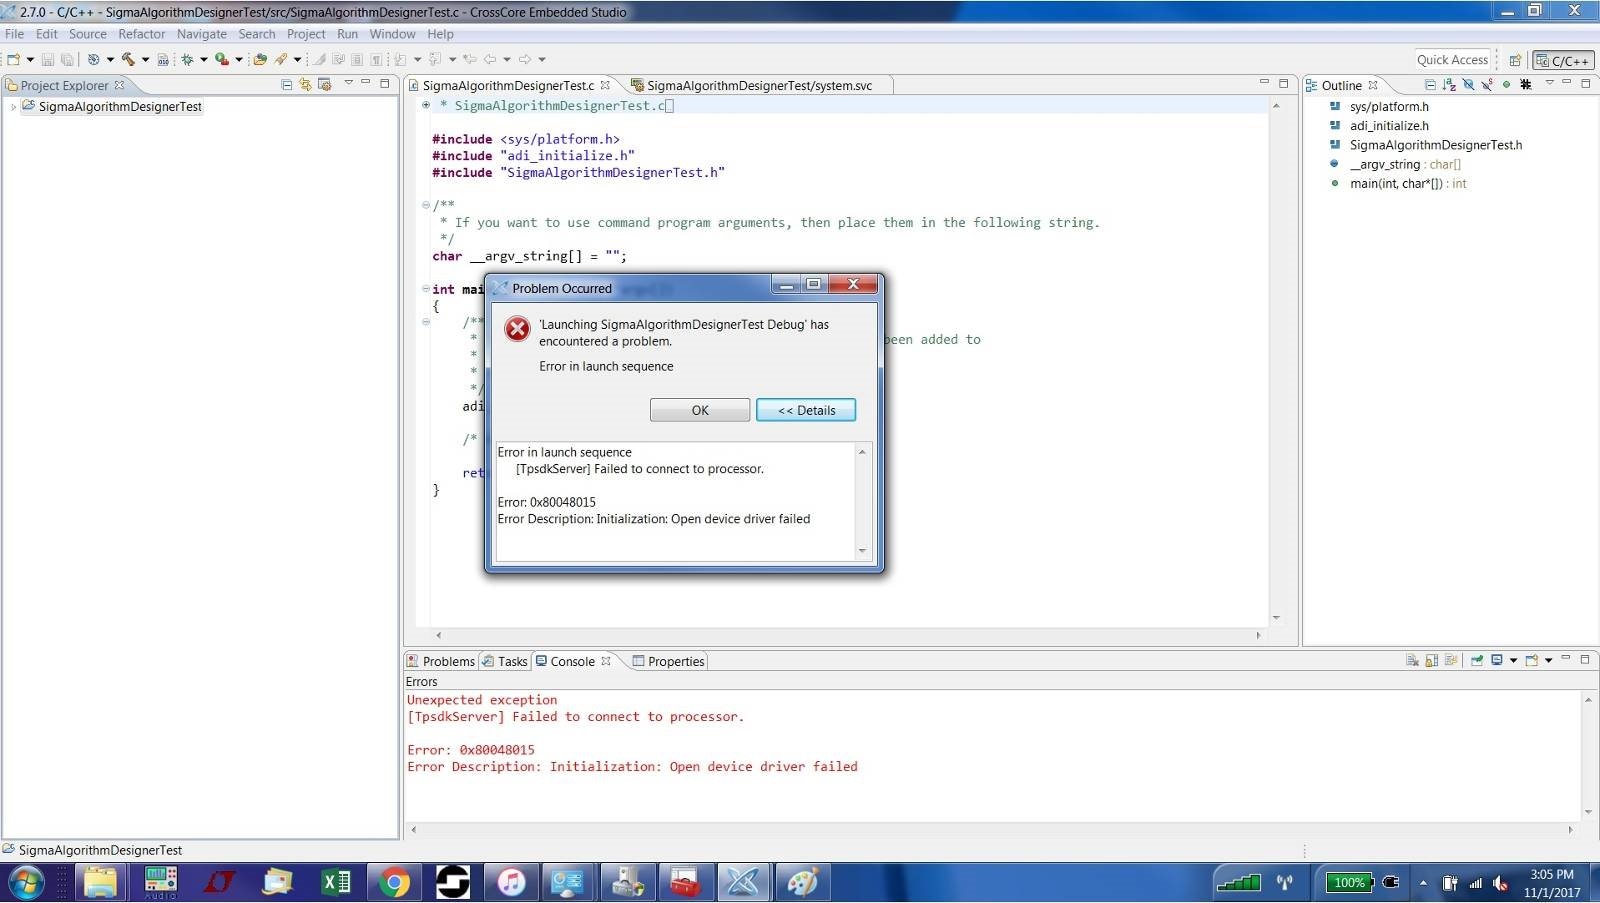1600x903 pixels.
Task: Toggle Hide Fields in Outline panel
Action: (1468, 85)
